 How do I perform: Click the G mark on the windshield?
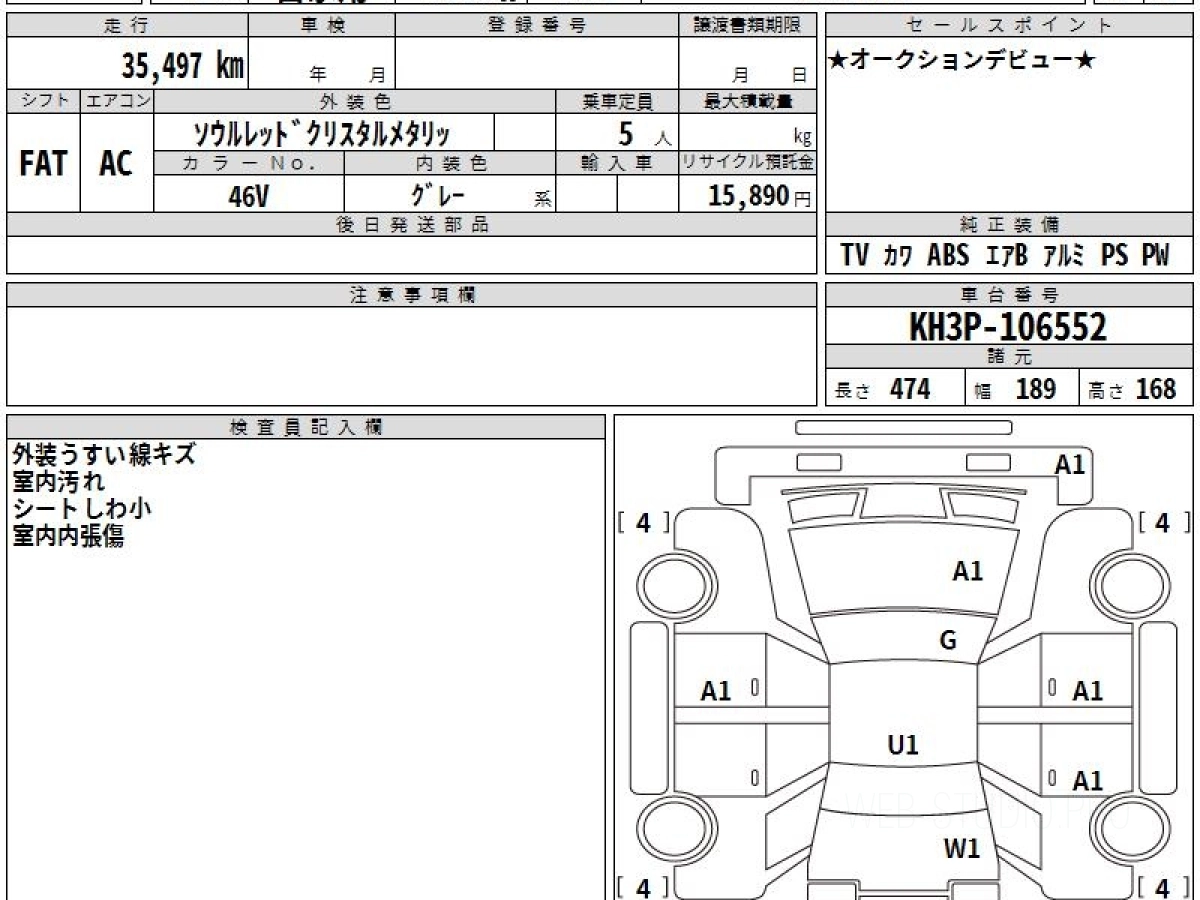(x=948, y=640)
